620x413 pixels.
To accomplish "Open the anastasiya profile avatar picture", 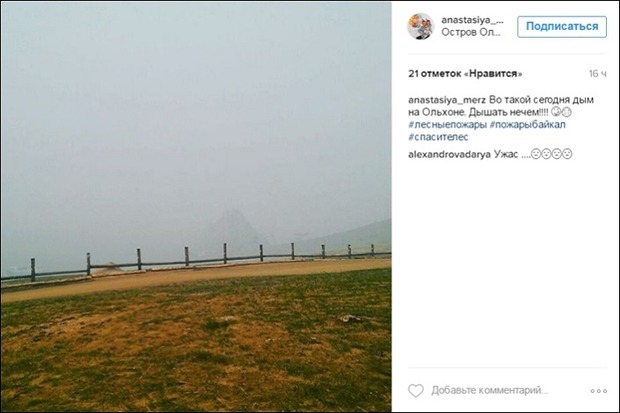I will [421, 26].
